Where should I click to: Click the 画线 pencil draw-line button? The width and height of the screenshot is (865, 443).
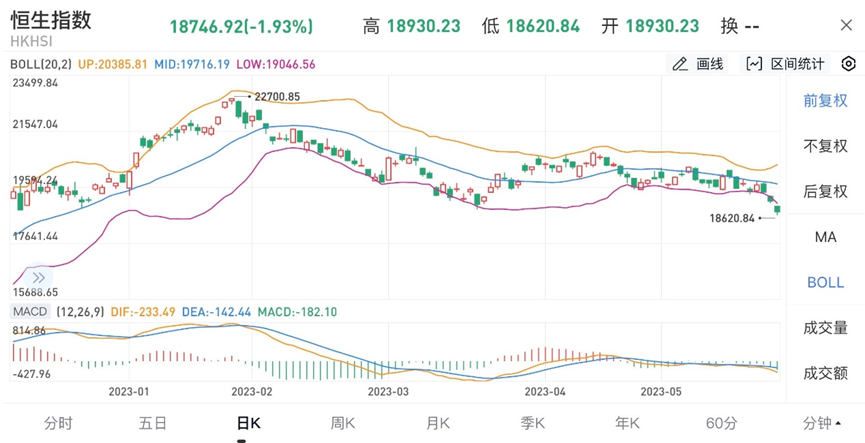pos(697,64)
